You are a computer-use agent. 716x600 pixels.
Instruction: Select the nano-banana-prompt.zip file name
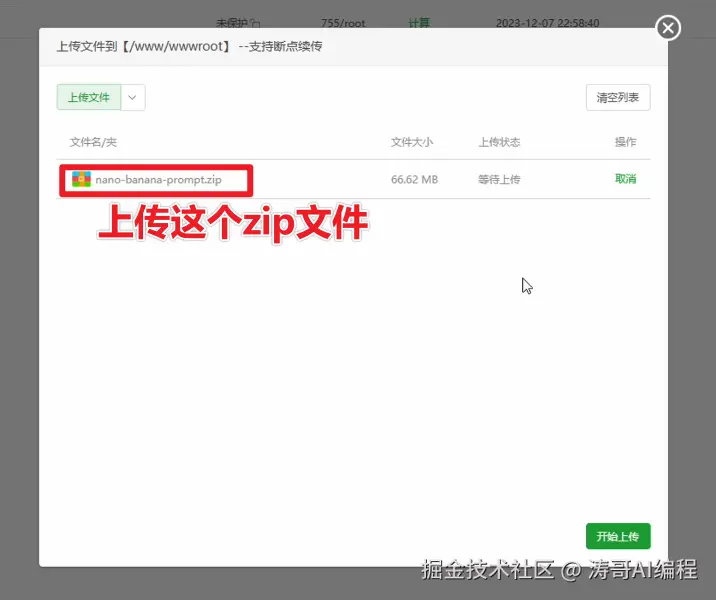click(x=158, y=179)
